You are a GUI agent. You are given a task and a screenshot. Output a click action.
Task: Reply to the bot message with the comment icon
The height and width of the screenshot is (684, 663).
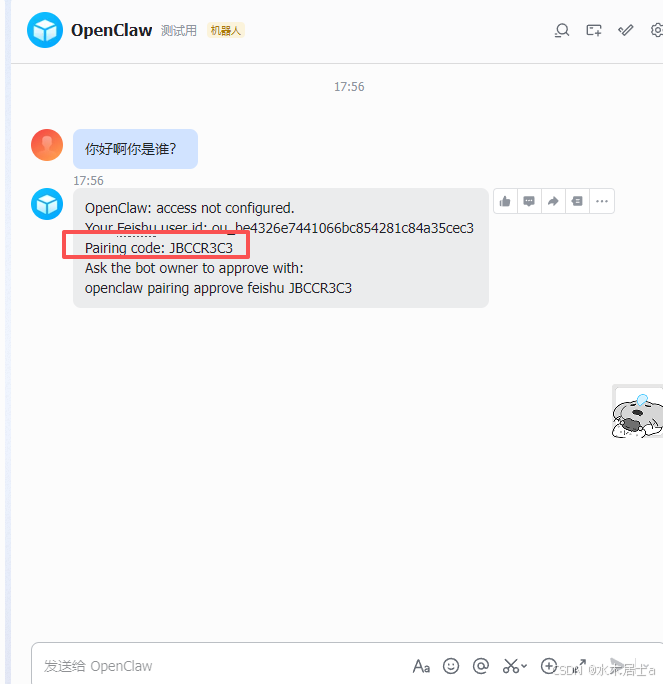(x=529, y=201)
